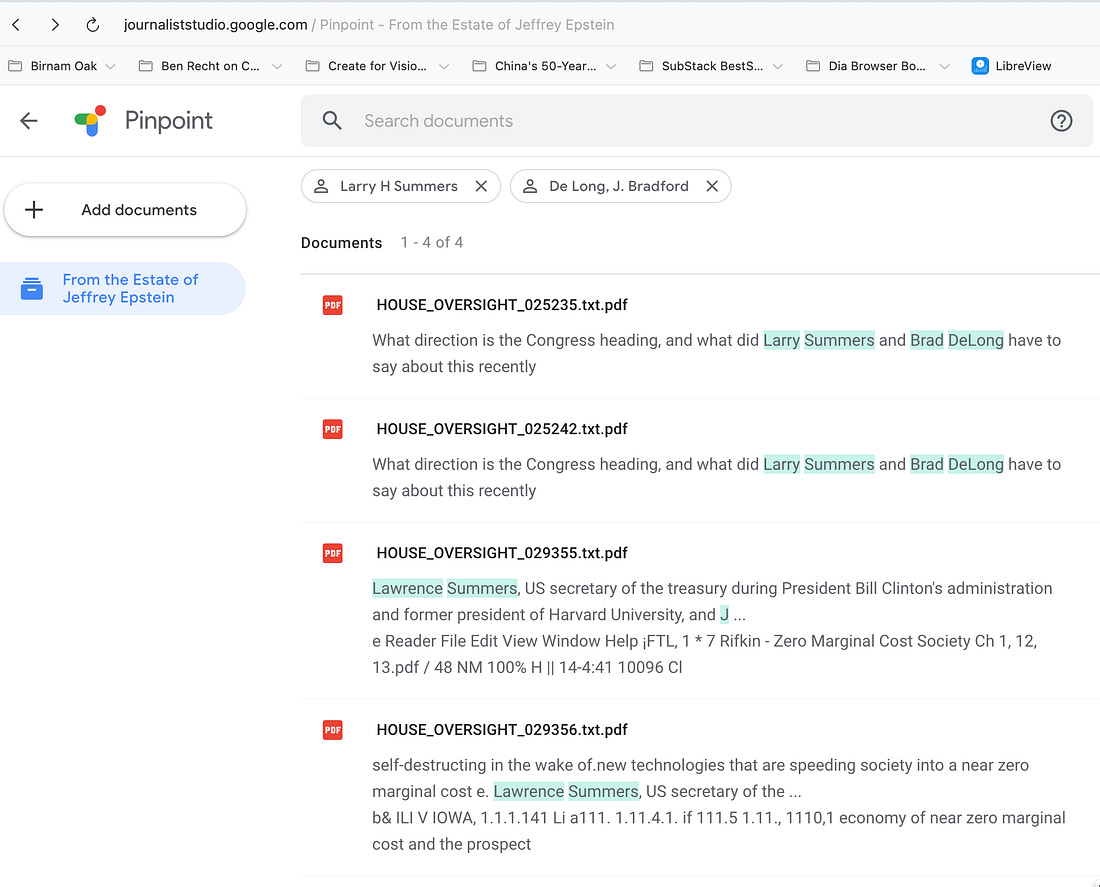Image resolution: width=1100 pixels, height=887 pixels.
Task: Click highlighted Lawrence Summers in 029355 snippet
Action: [x=445, y=589]
